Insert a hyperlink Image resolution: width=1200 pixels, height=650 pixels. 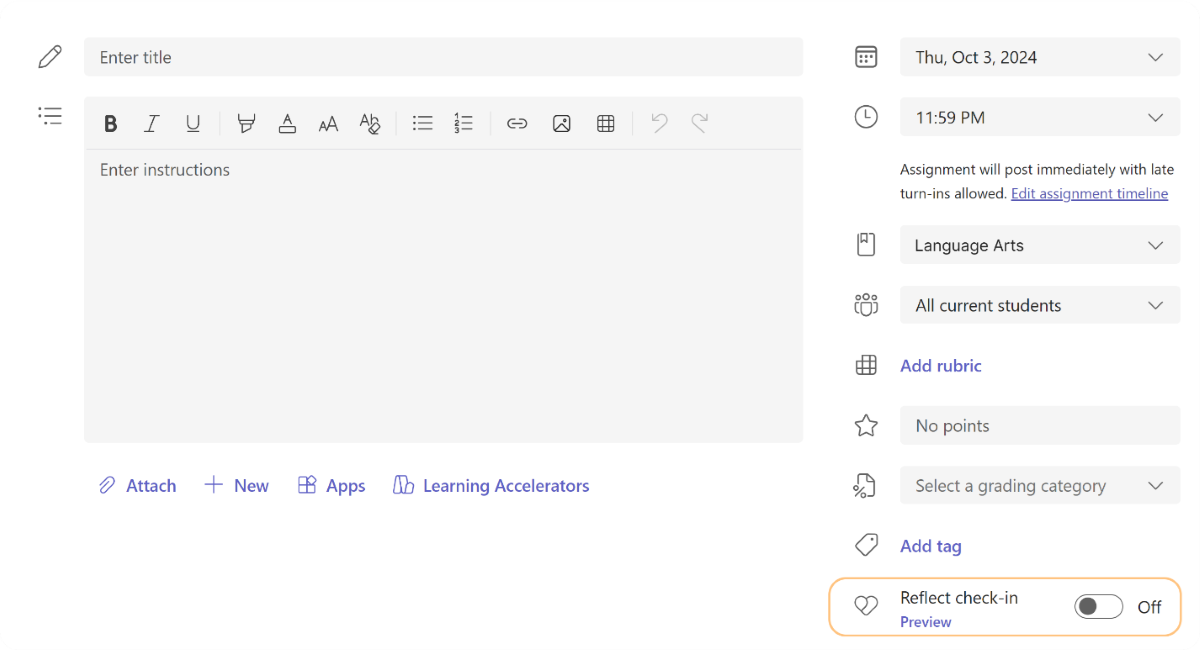[x=517, y=124]
